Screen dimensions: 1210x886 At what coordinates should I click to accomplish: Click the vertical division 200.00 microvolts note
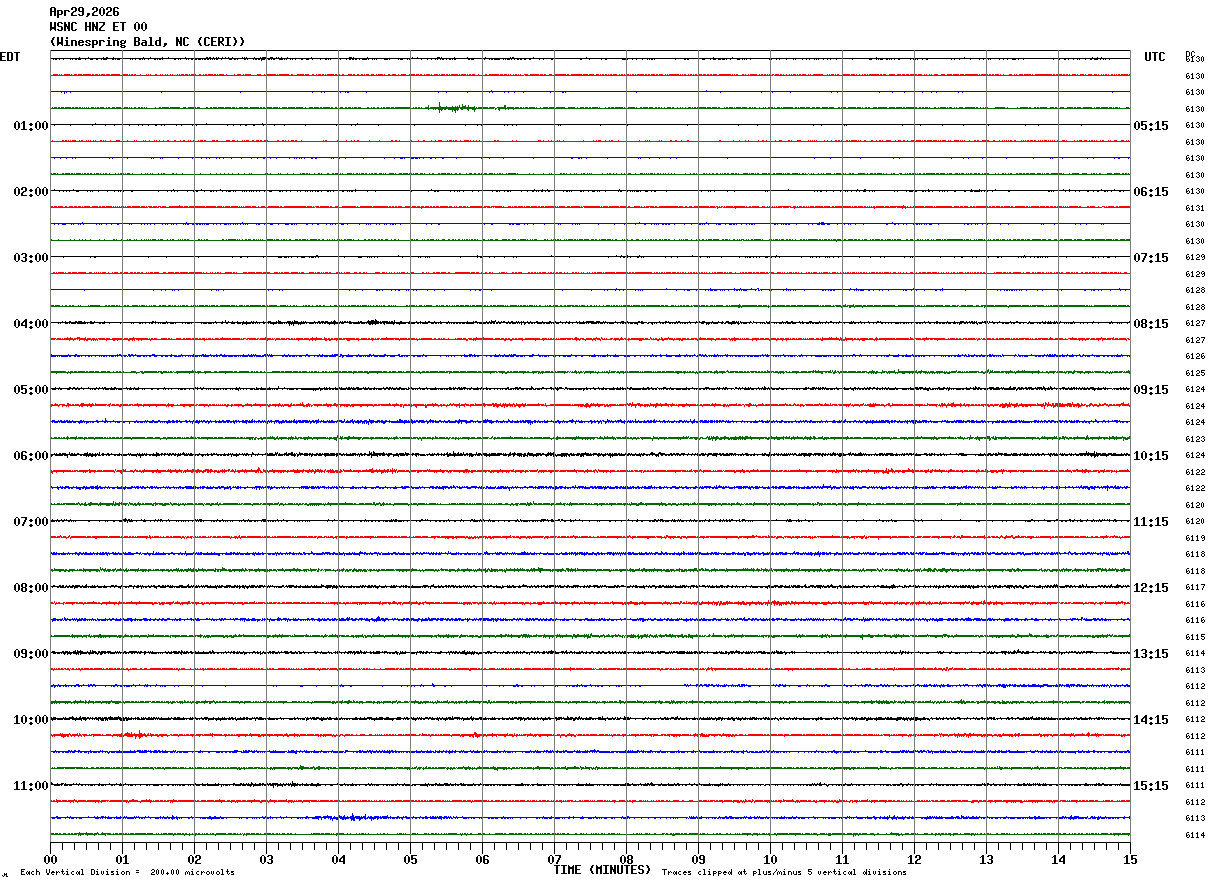click(127, 873)
